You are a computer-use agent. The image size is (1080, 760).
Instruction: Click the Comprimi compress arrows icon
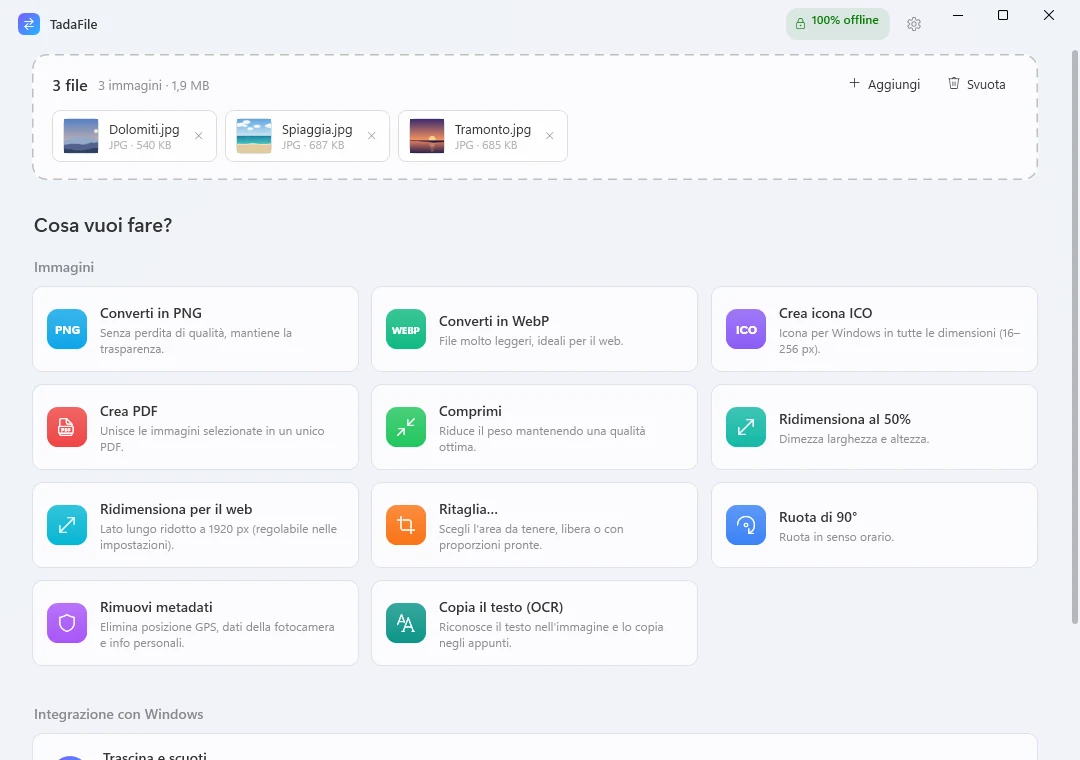pyautogui.click(x=406, y=427)
